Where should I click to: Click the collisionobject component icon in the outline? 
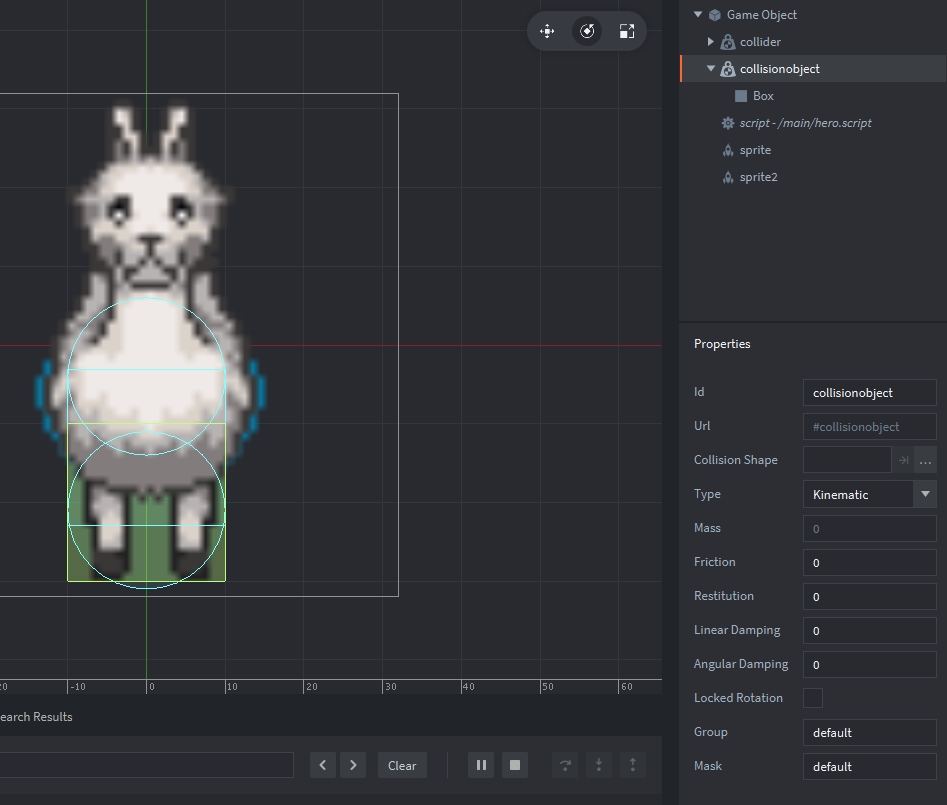(x=728, y=69)
